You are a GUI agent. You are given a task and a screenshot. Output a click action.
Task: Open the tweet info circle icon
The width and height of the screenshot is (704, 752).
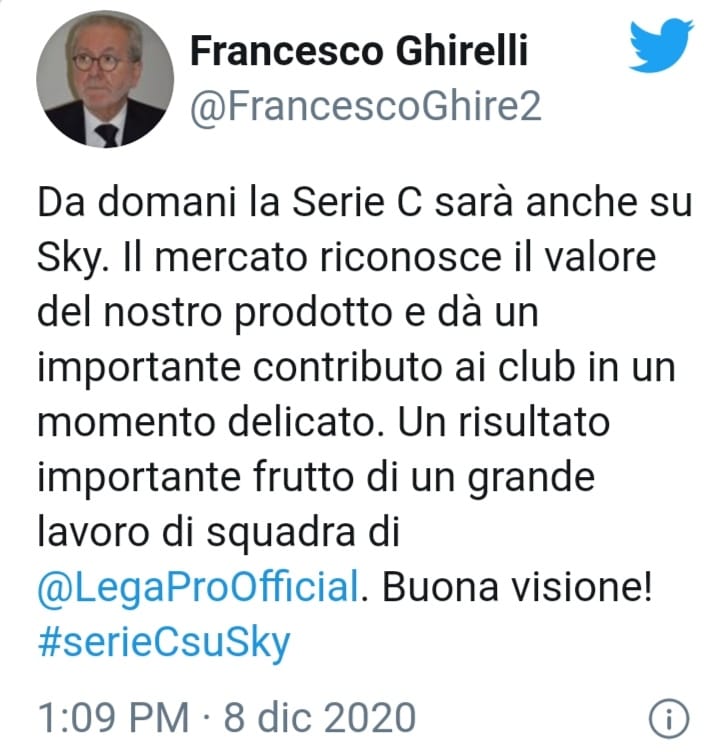click(669, 718)
